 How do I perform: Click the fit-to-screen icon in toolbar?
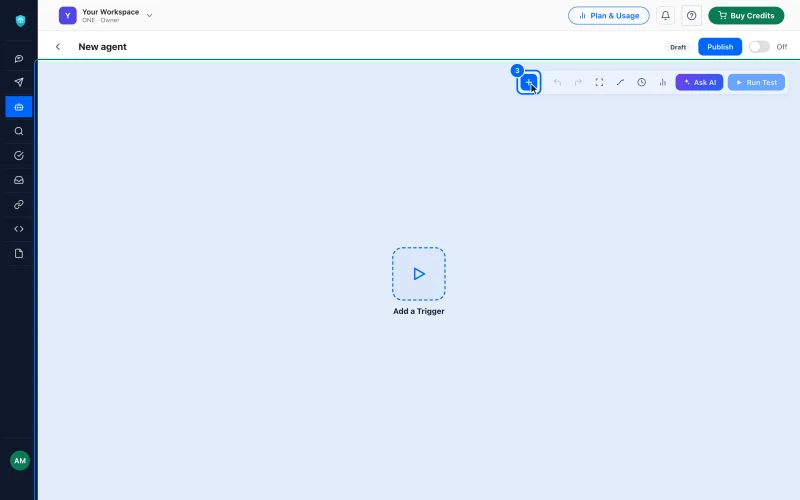click(599, 82)
